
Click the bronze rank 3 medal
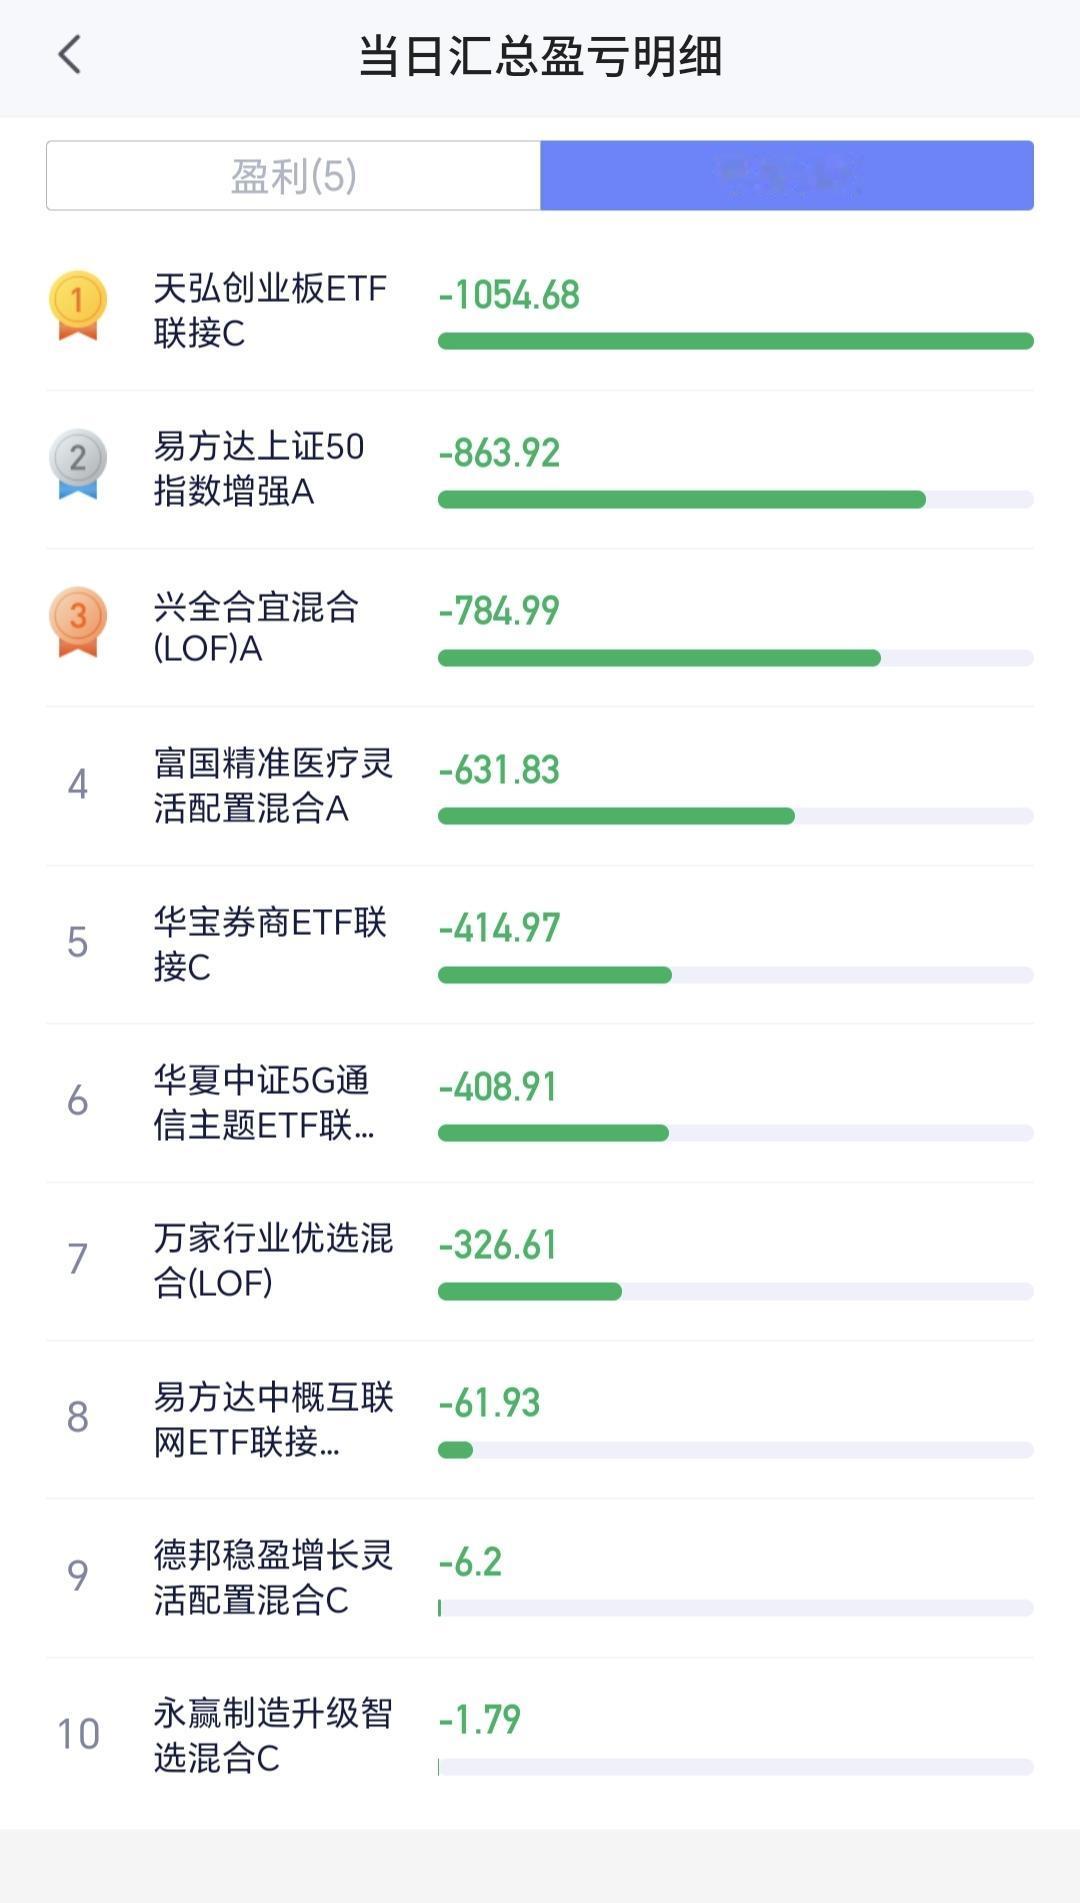point(78,622)
